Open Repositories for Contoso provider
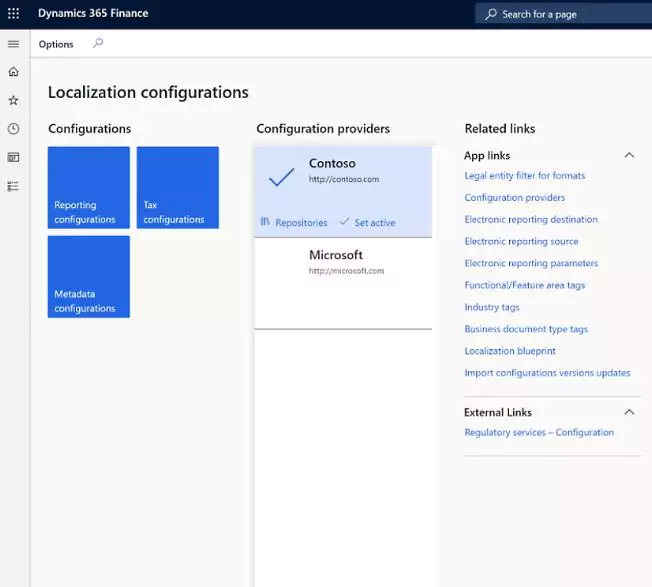 click(x=294, y=222)
